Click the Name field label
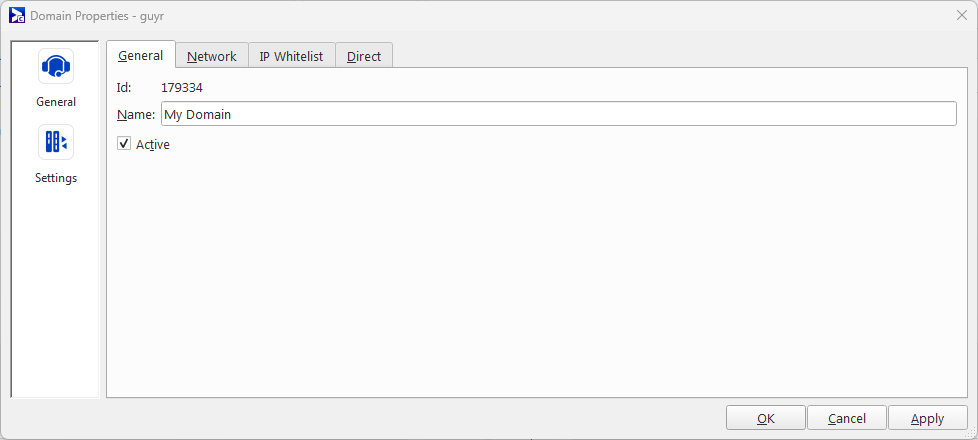 (x=136, y=115)
